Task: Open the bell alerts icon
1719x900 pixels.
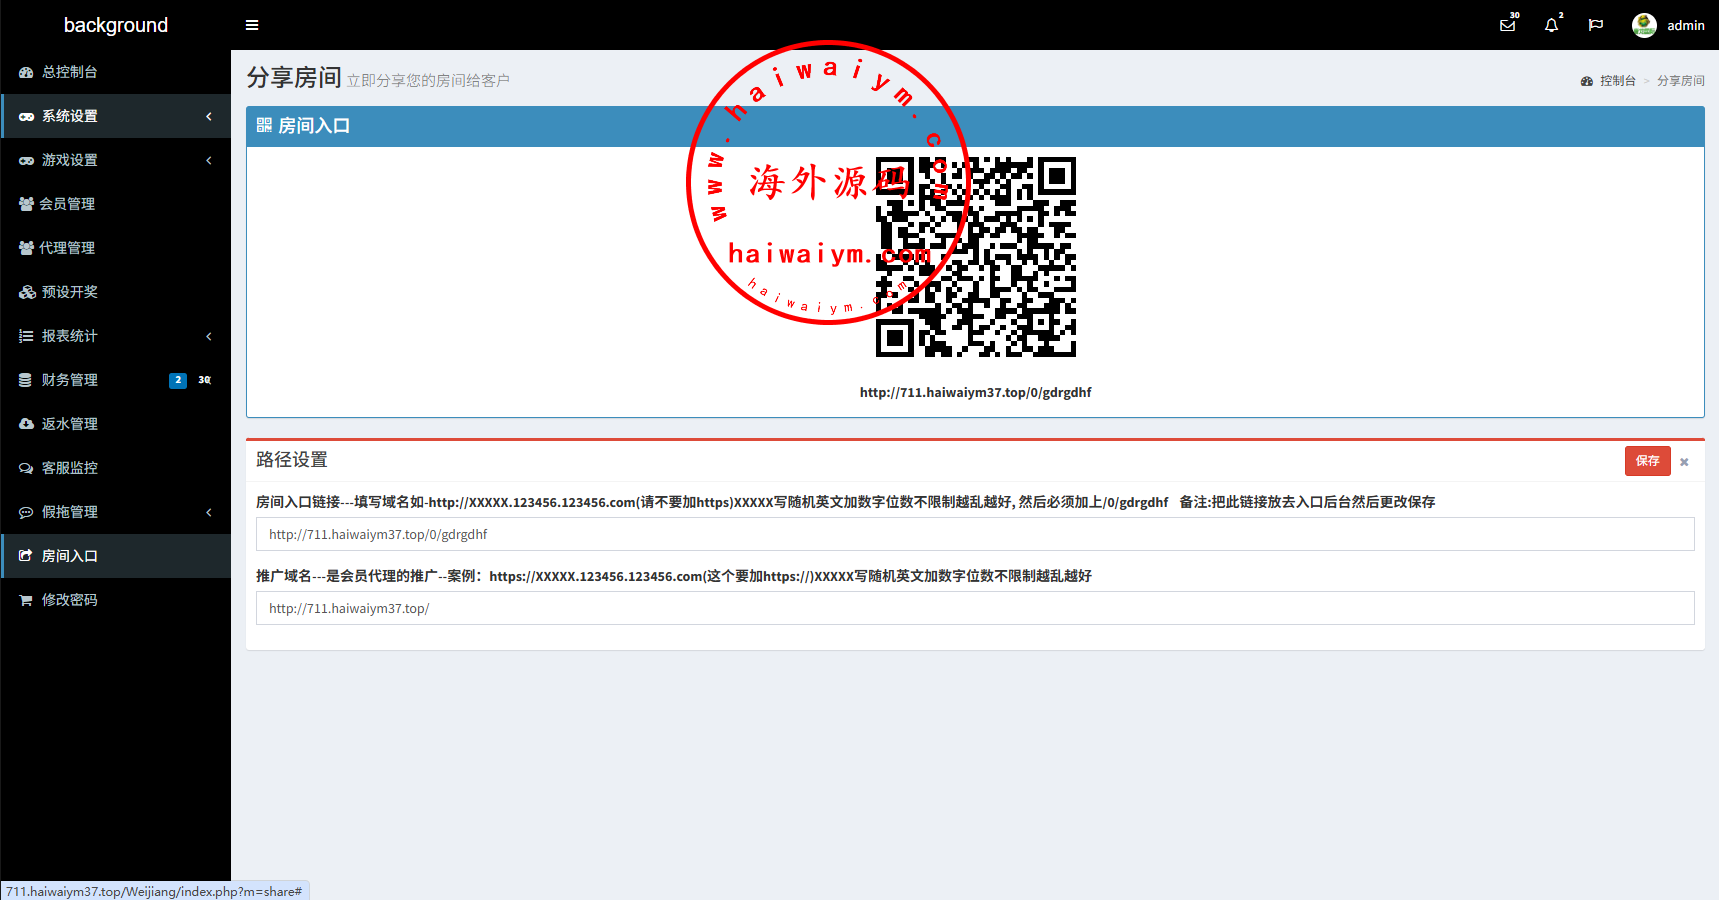Action: 1551,25
